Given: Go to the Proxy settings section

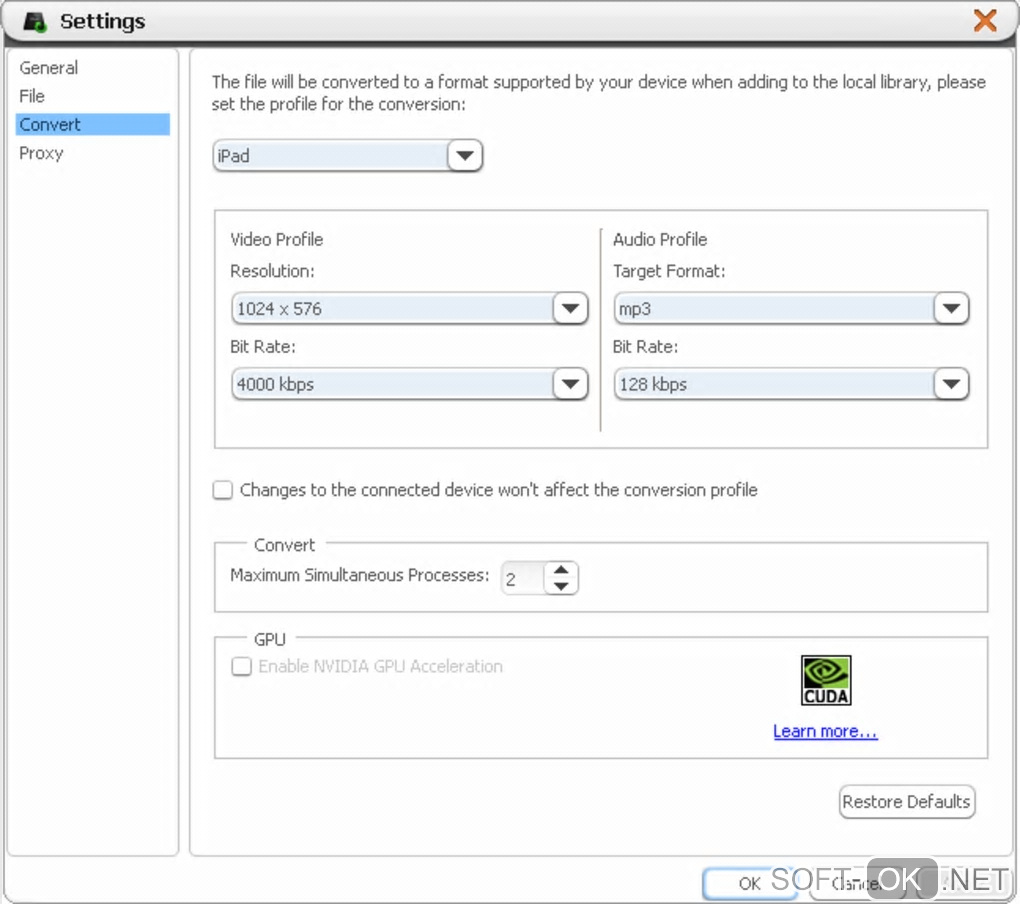Looking at the screenshot, I should [x=41, y=153].
